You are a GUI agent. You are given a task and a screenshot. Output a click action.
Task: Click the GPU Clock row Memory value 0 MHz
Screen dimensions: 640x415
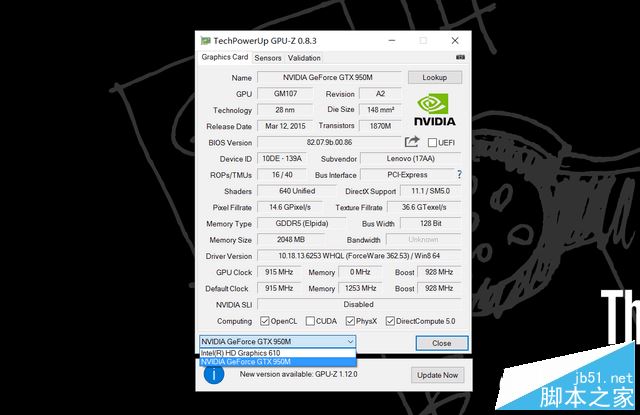click(x=360, y=272)
